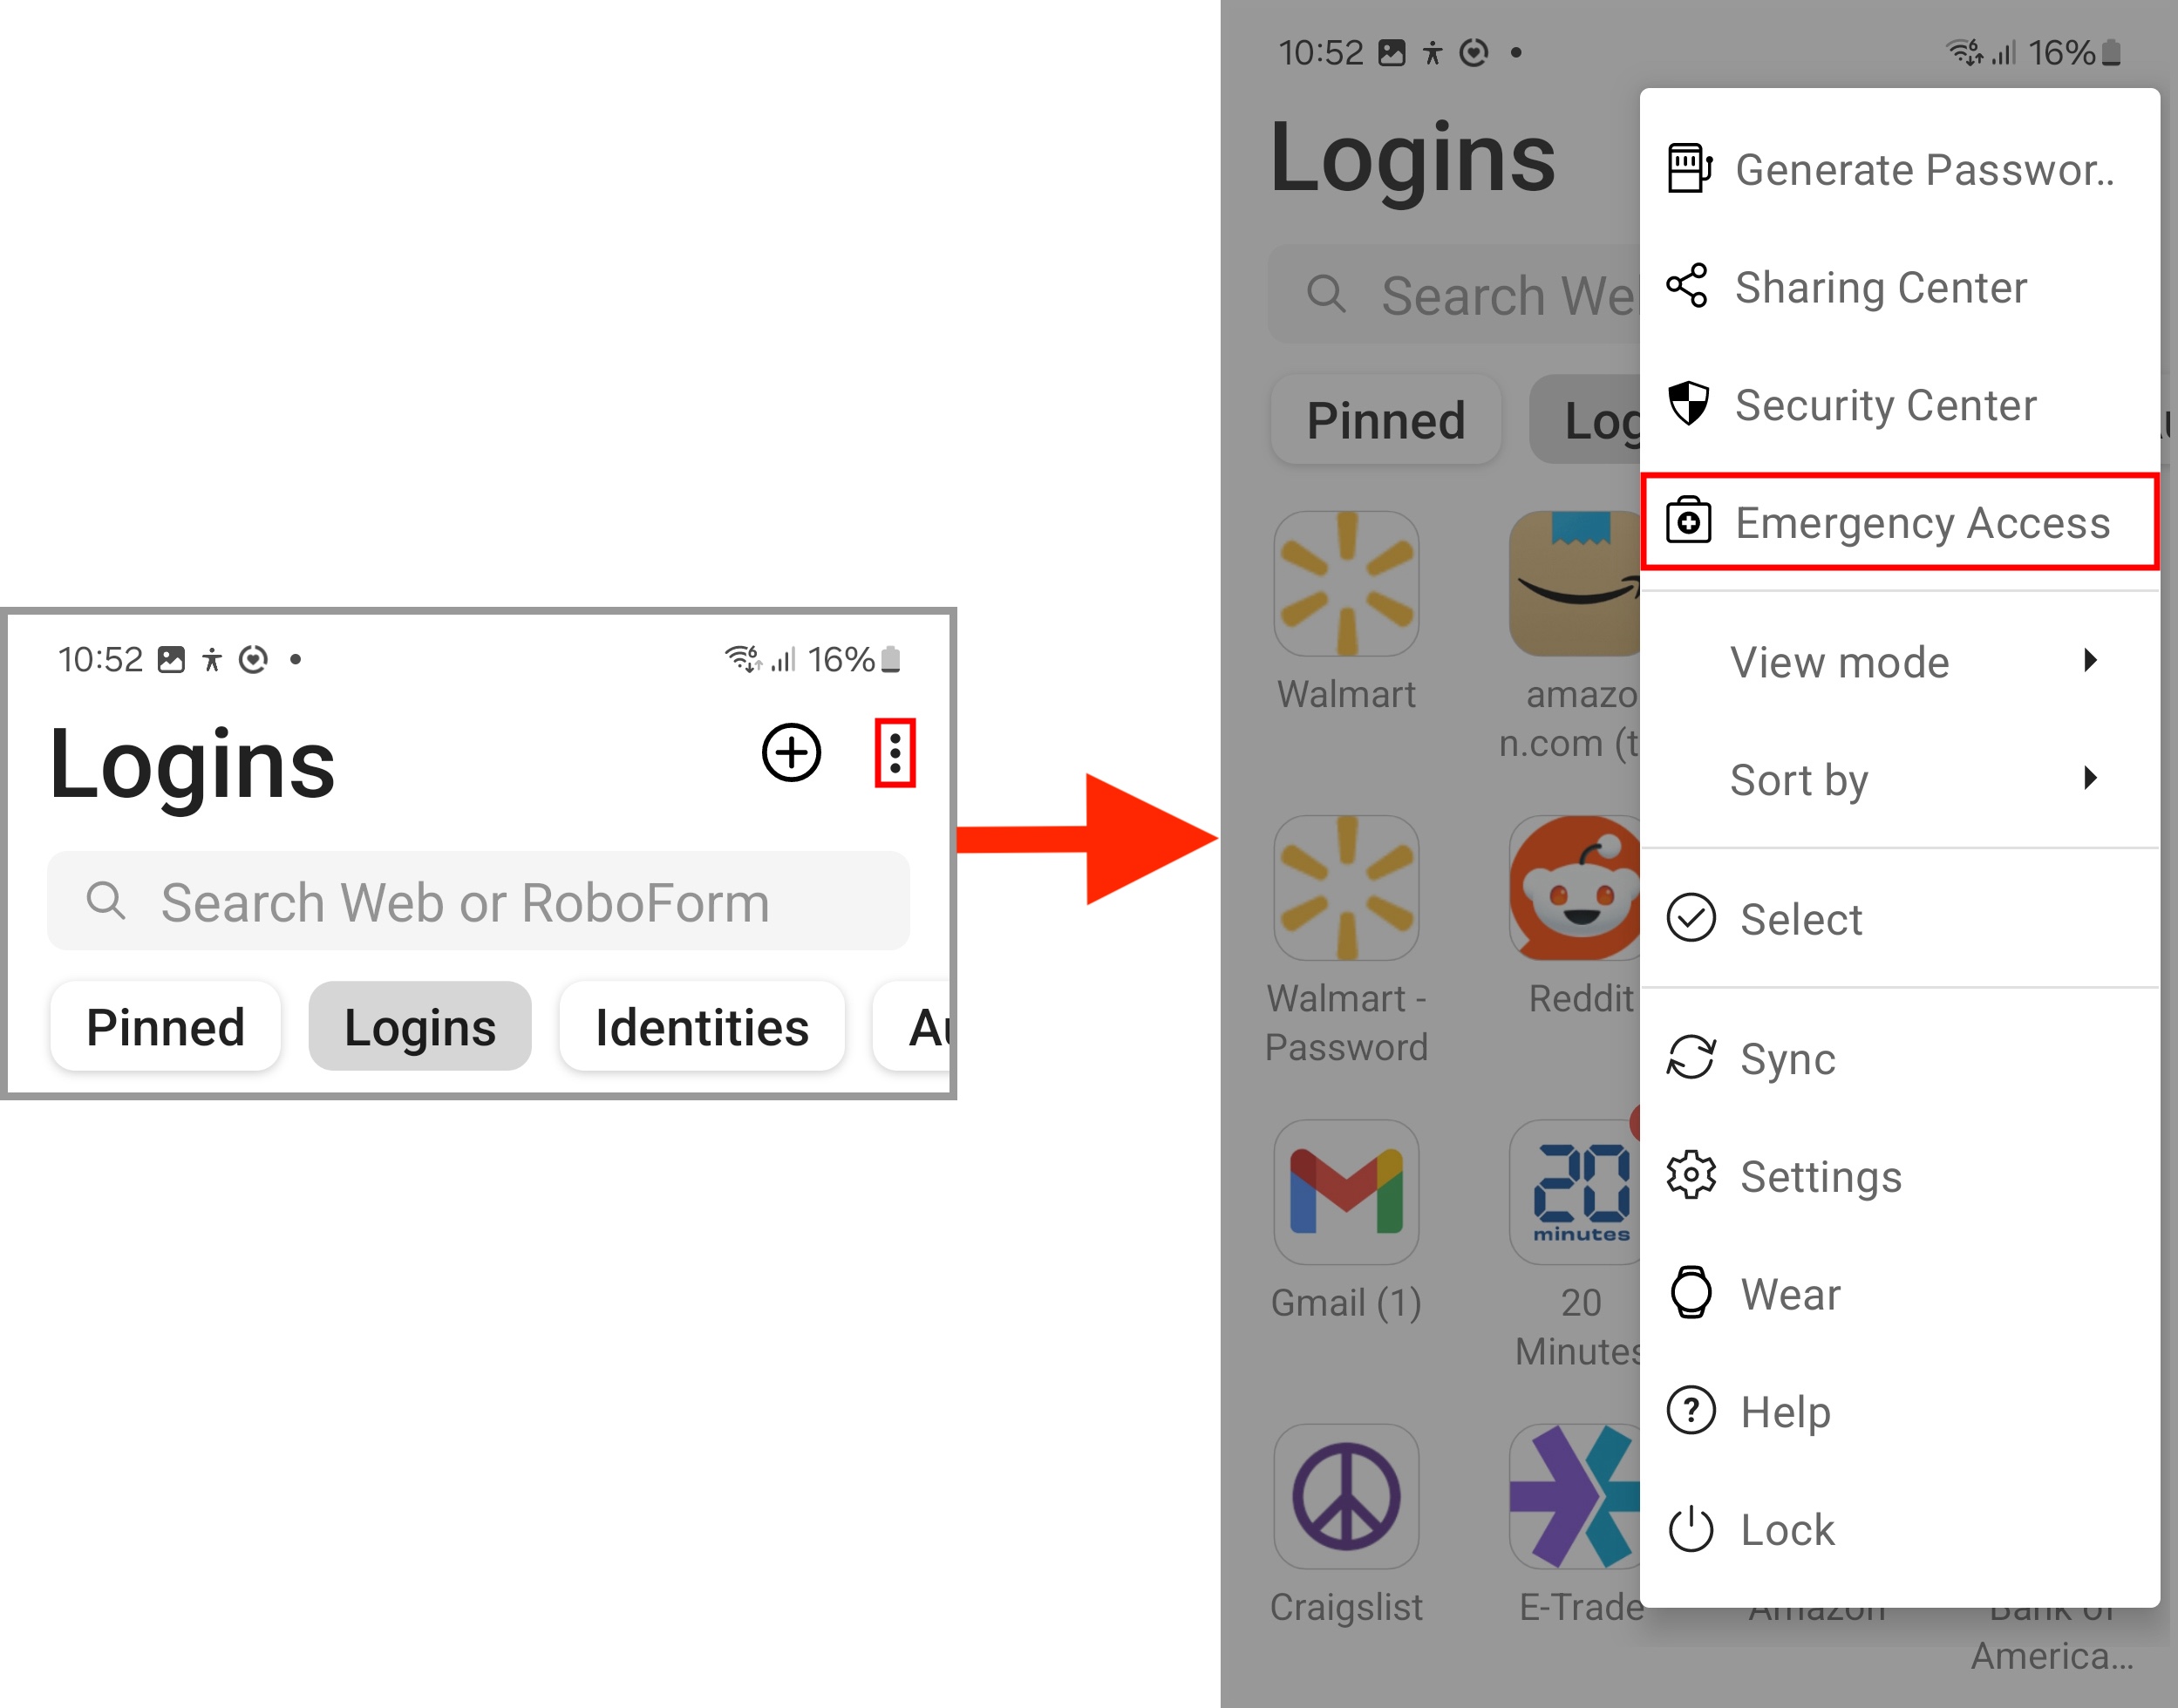
Task: Click the Generate Password dispenser icon
Action: [x=1689, y=168]
